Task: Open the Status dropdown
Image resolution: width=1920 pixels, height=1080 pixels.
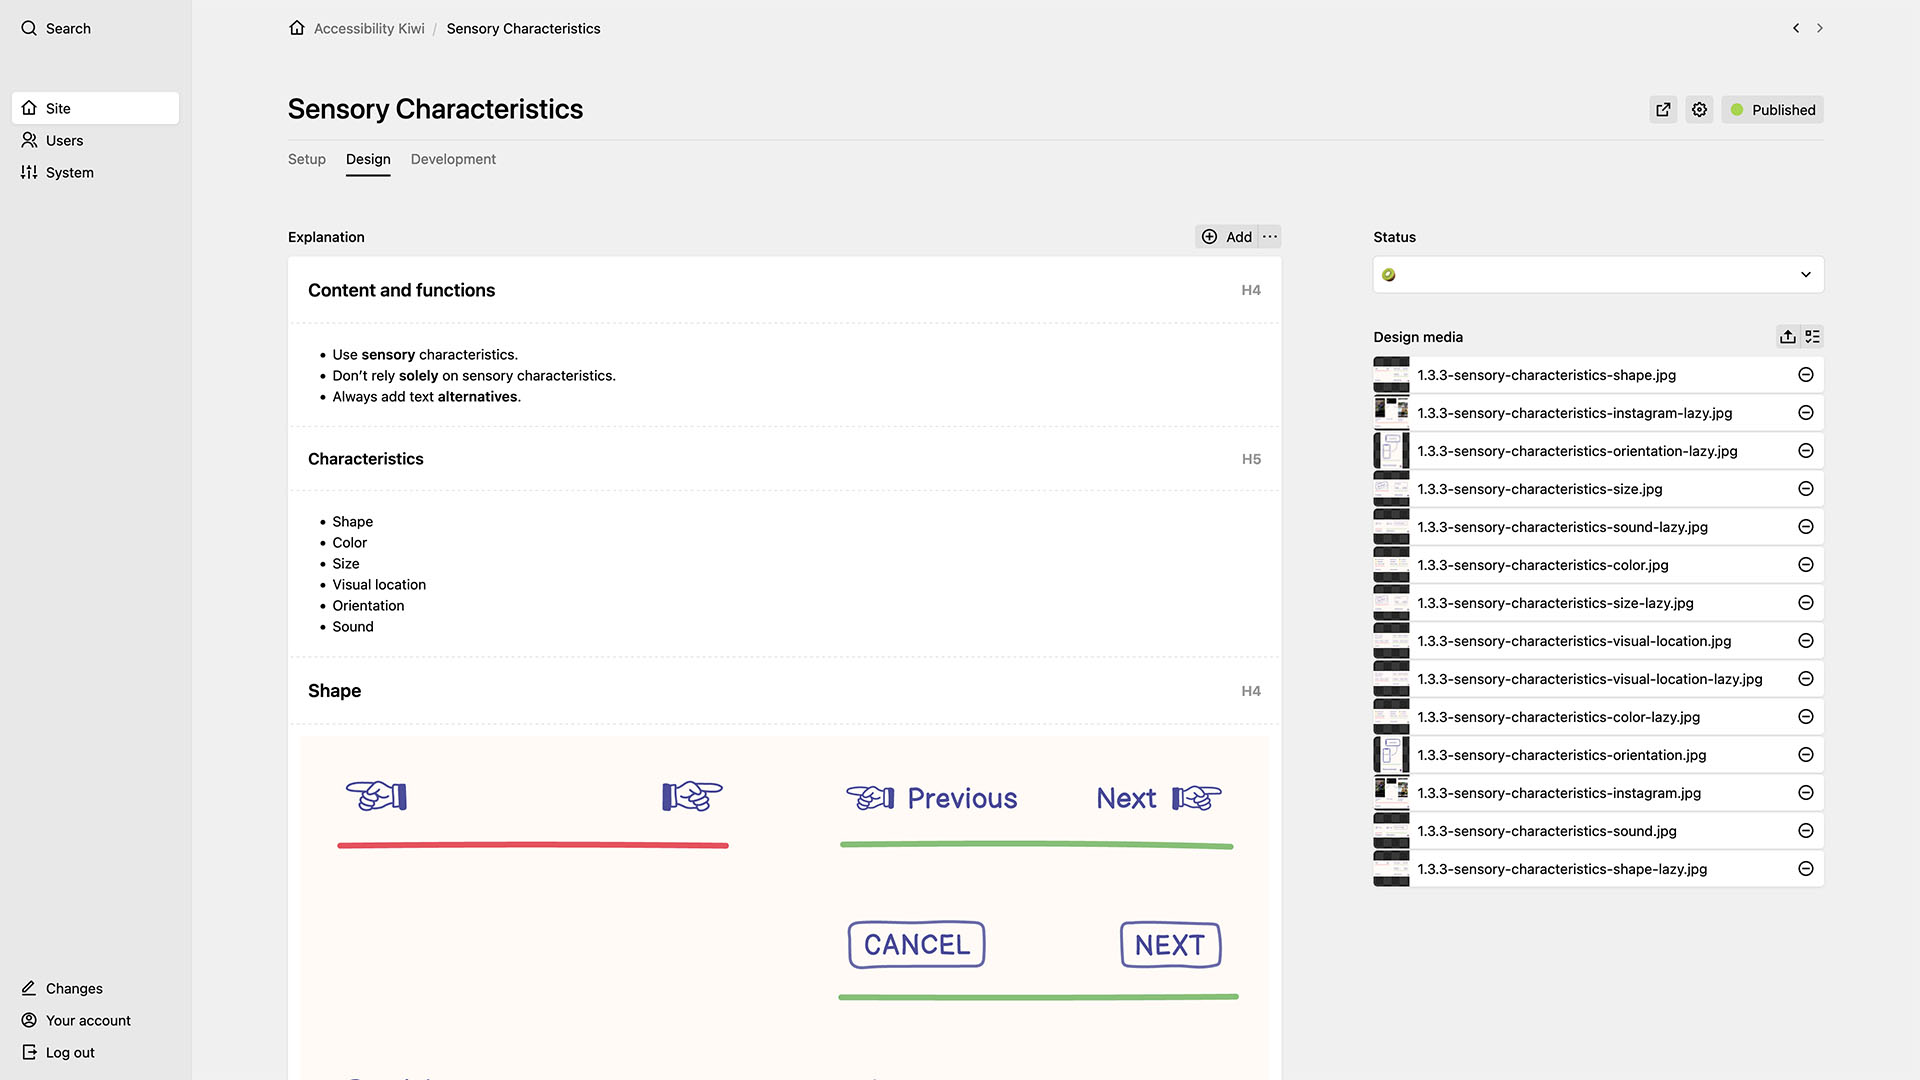Action: coord(1598,275)
